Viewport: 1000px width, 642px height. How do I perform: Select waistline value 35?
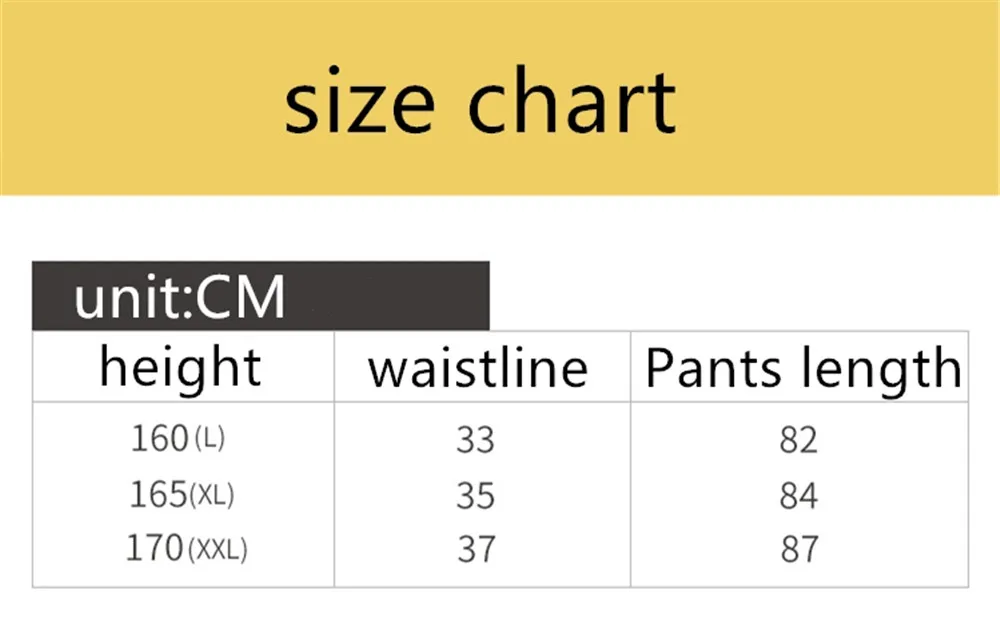pos(475,496)
